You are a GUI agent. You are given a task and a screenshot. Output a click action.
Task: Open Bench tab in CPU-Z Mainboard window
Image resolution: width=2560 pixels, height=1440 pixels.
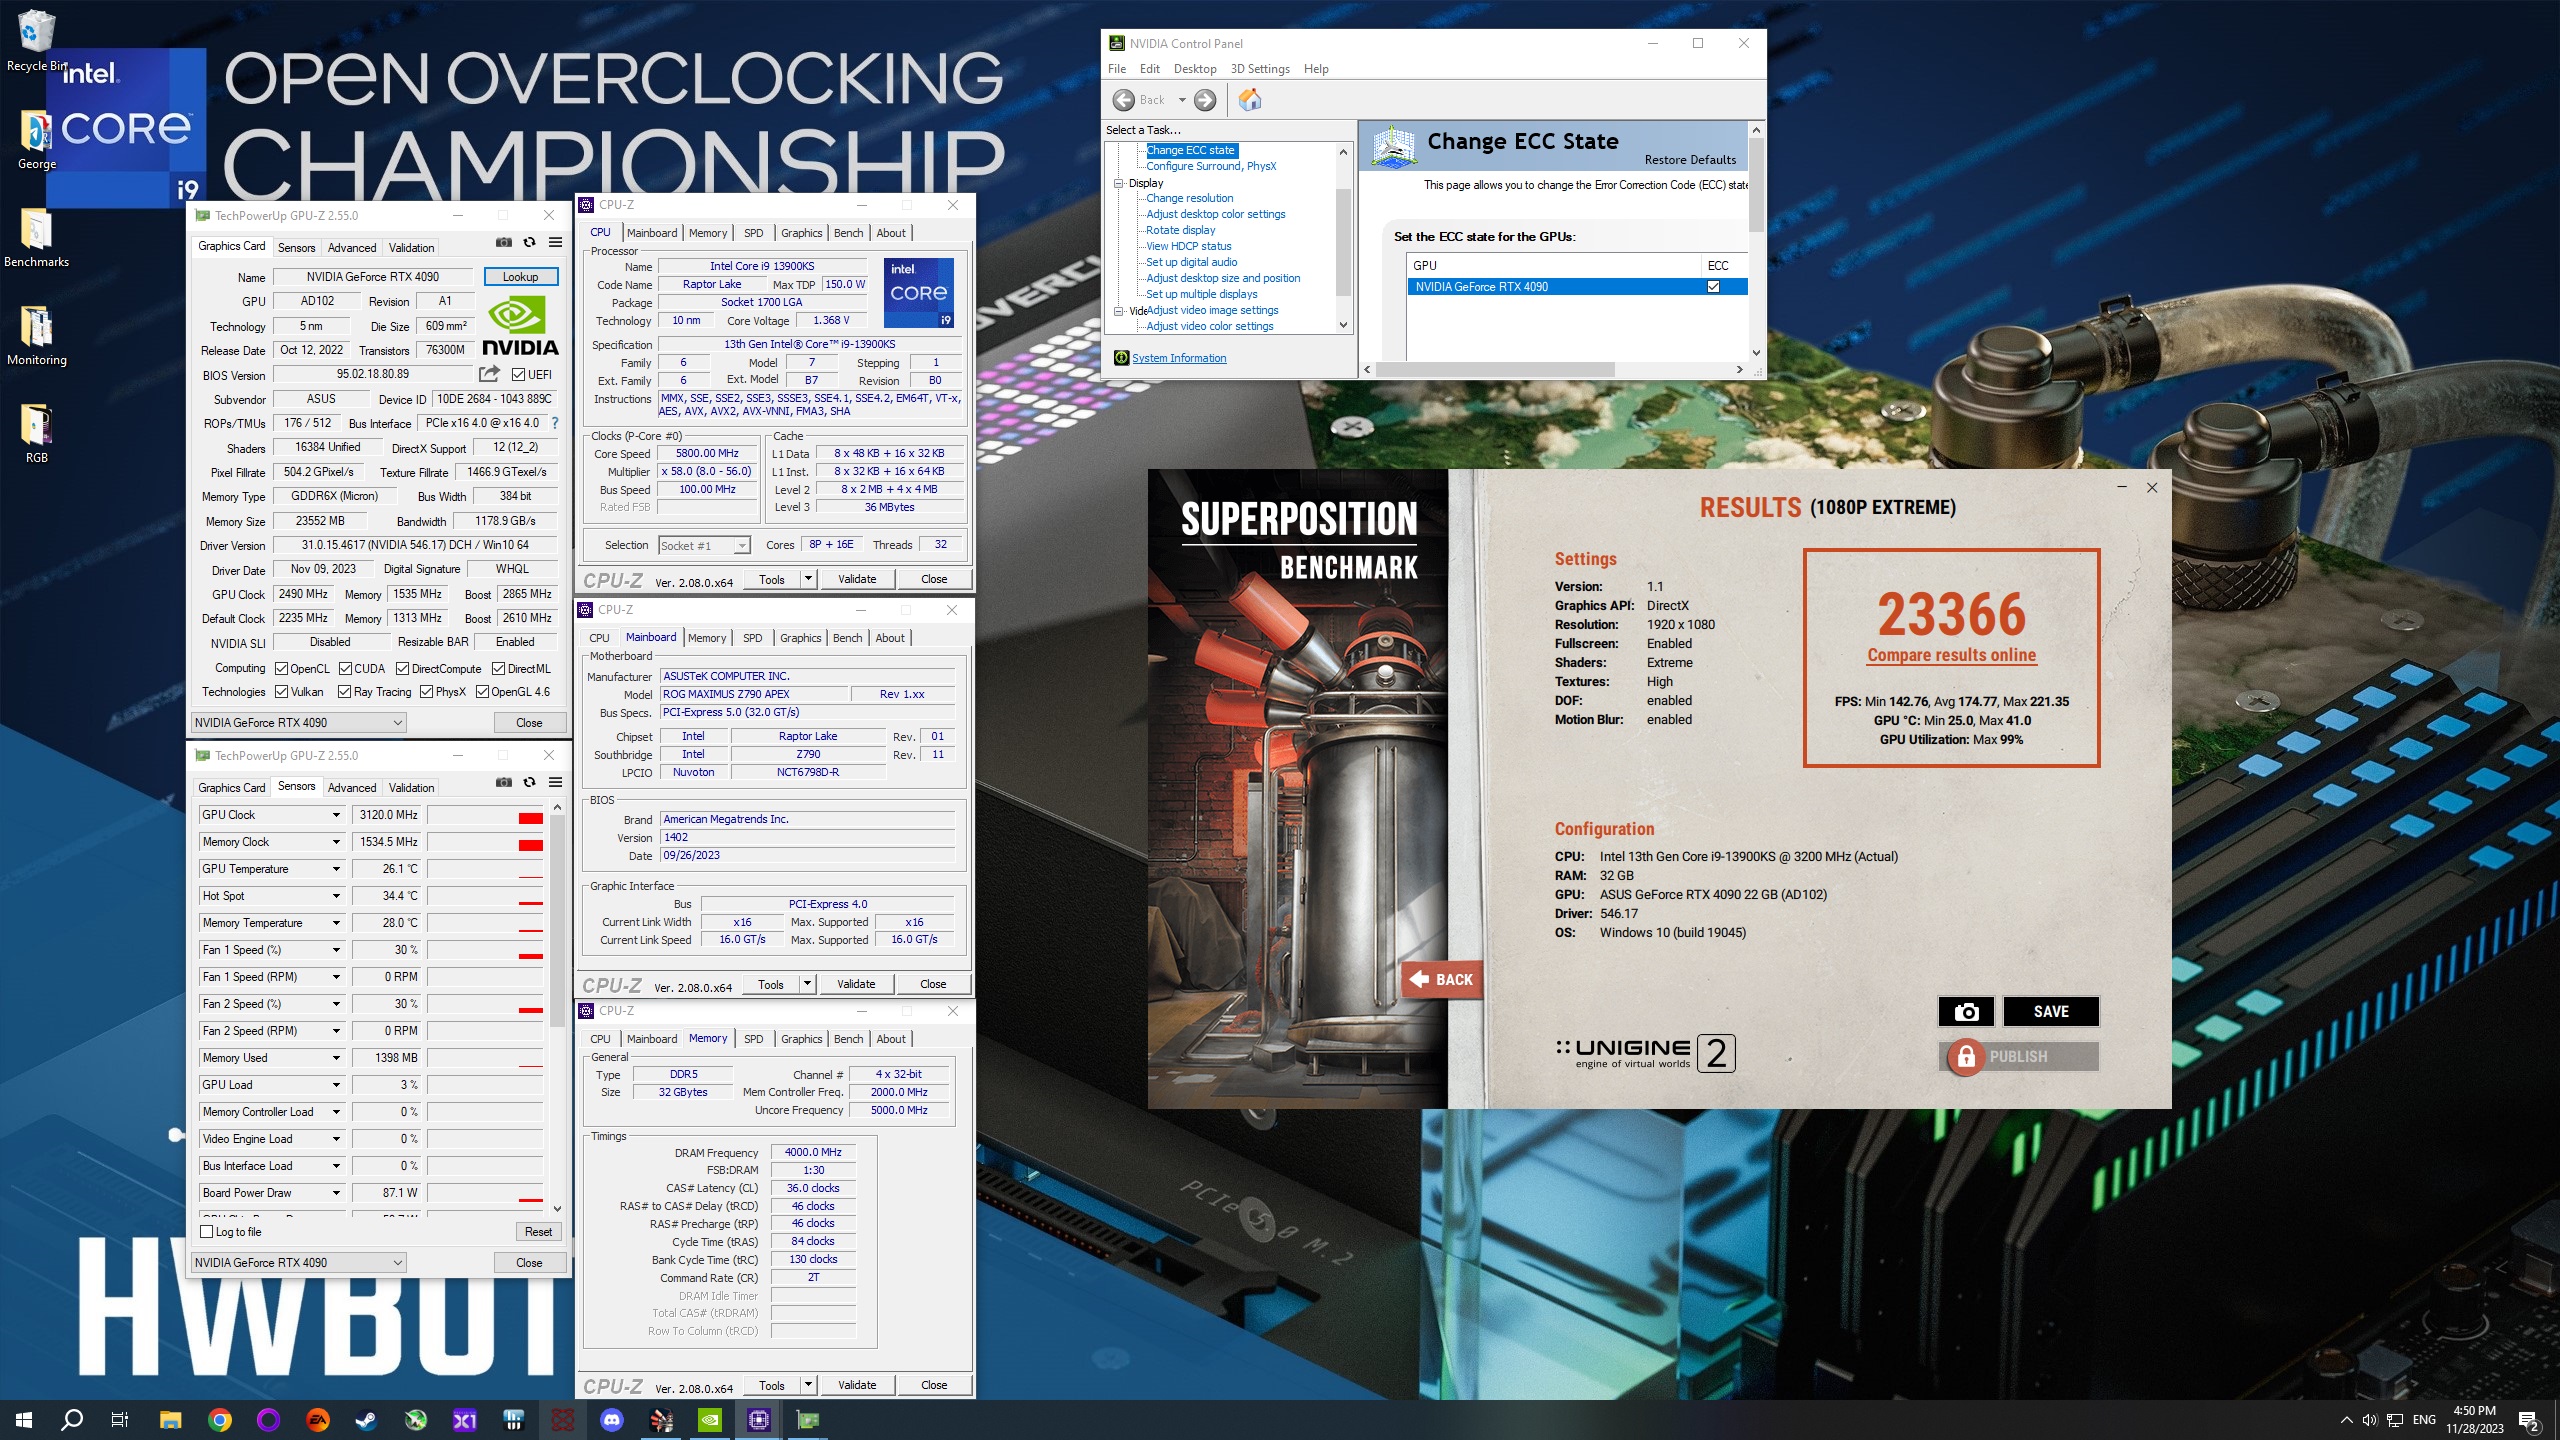tap(847, 638)
